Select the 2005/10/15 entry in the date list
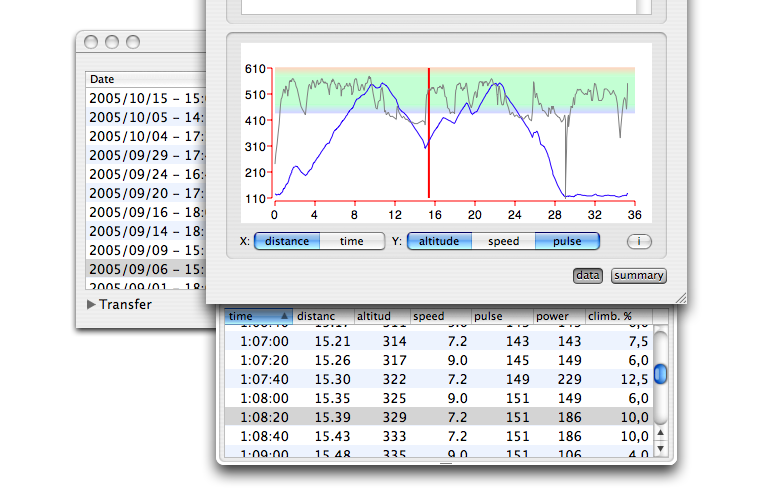Viewport: 772px width, 496px height. tap(145, 98)
